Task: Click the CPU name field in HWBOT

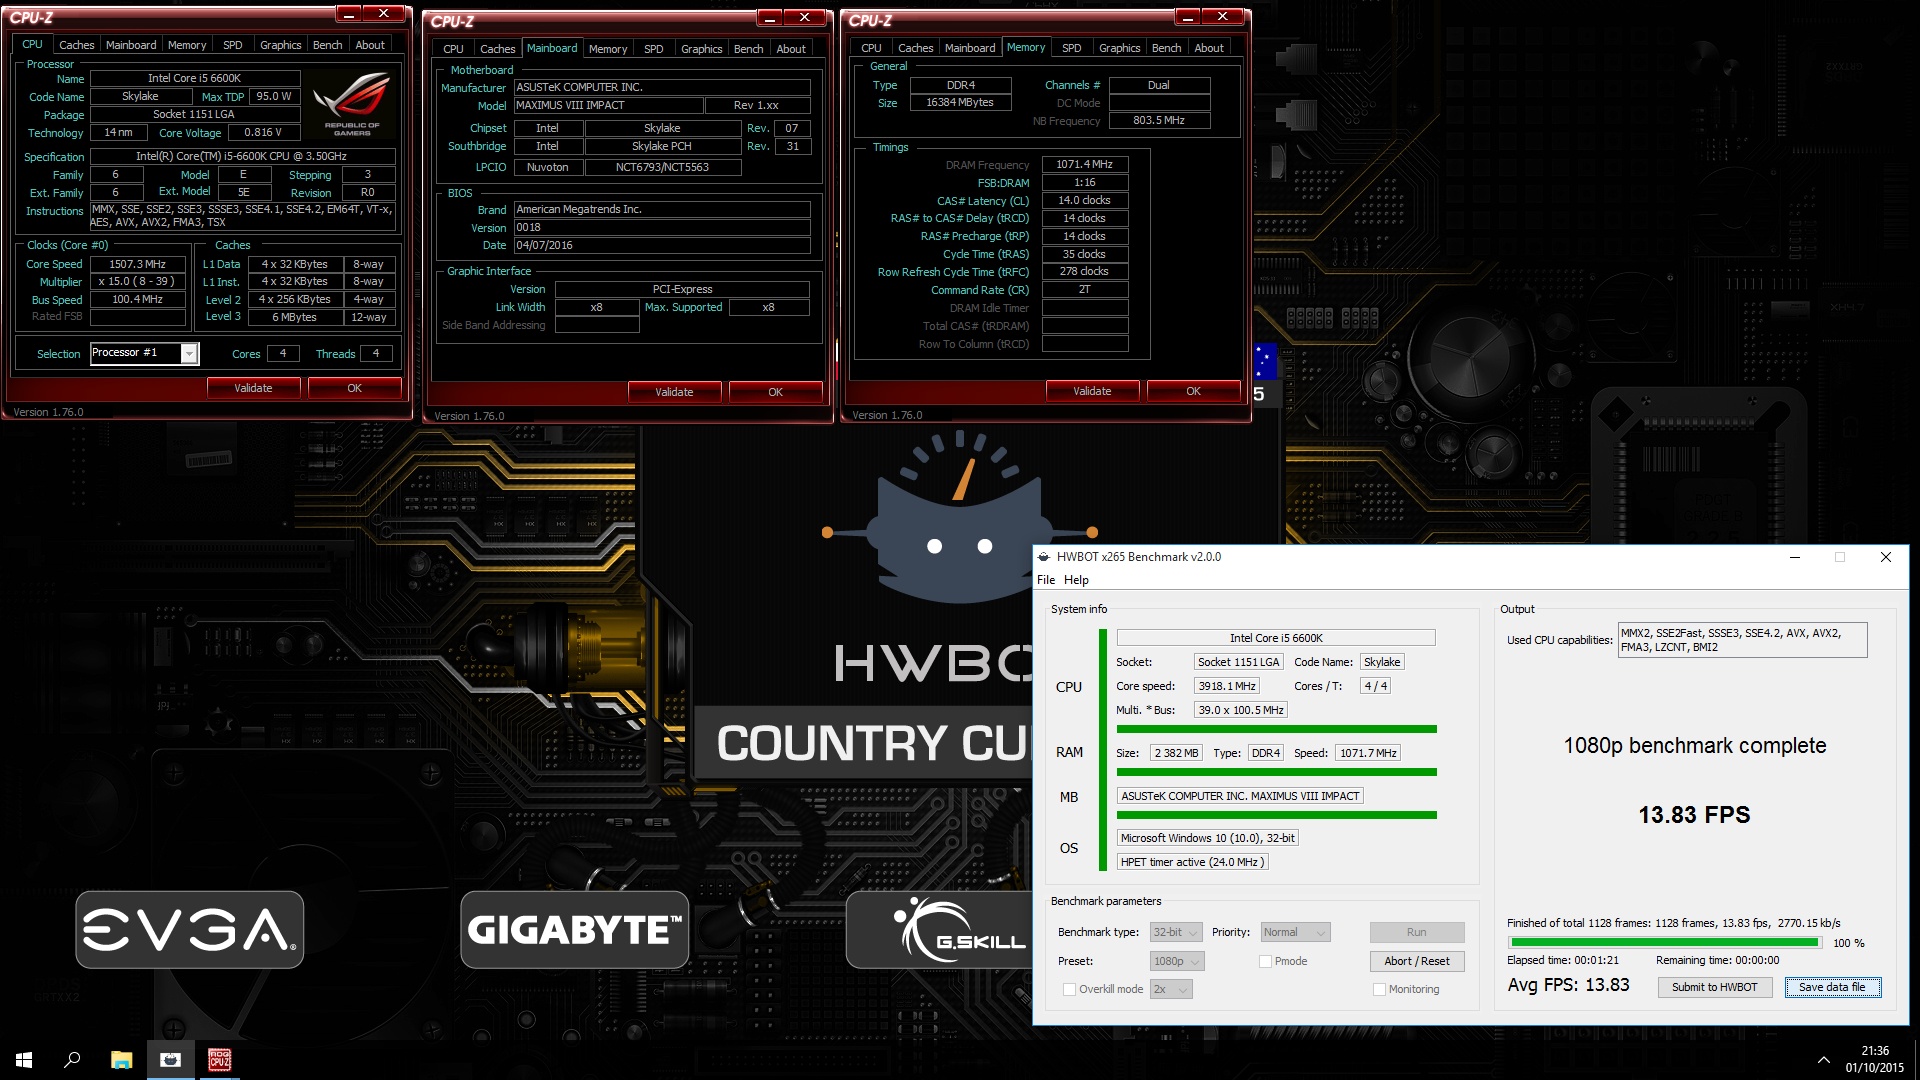Action: point(1276,638)
